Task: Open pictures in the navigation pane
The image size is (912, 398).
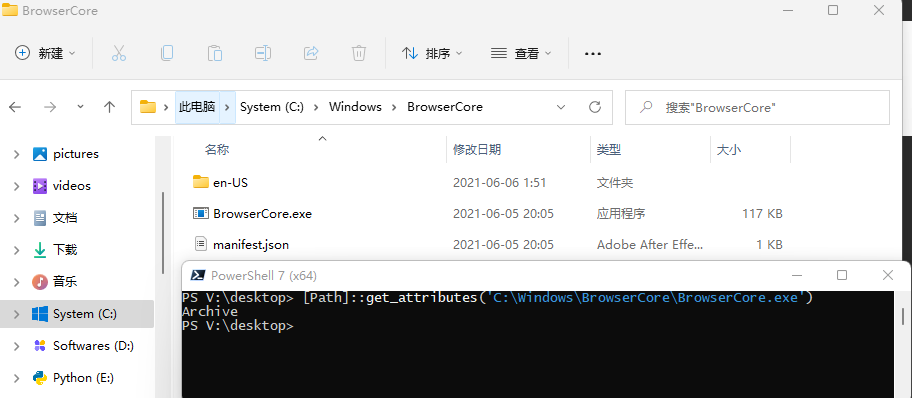Action: point(76,154)
